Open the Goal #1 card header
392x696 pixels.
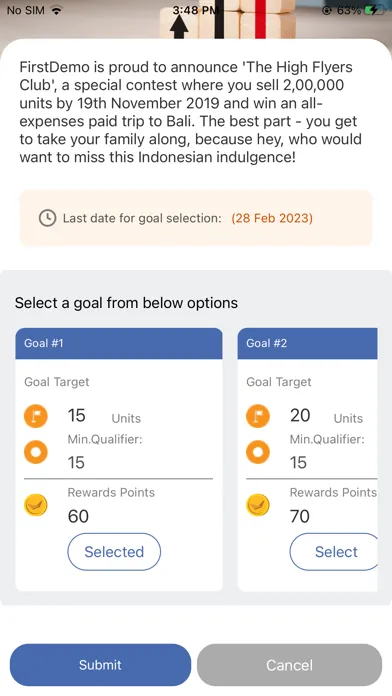[119, 344]
